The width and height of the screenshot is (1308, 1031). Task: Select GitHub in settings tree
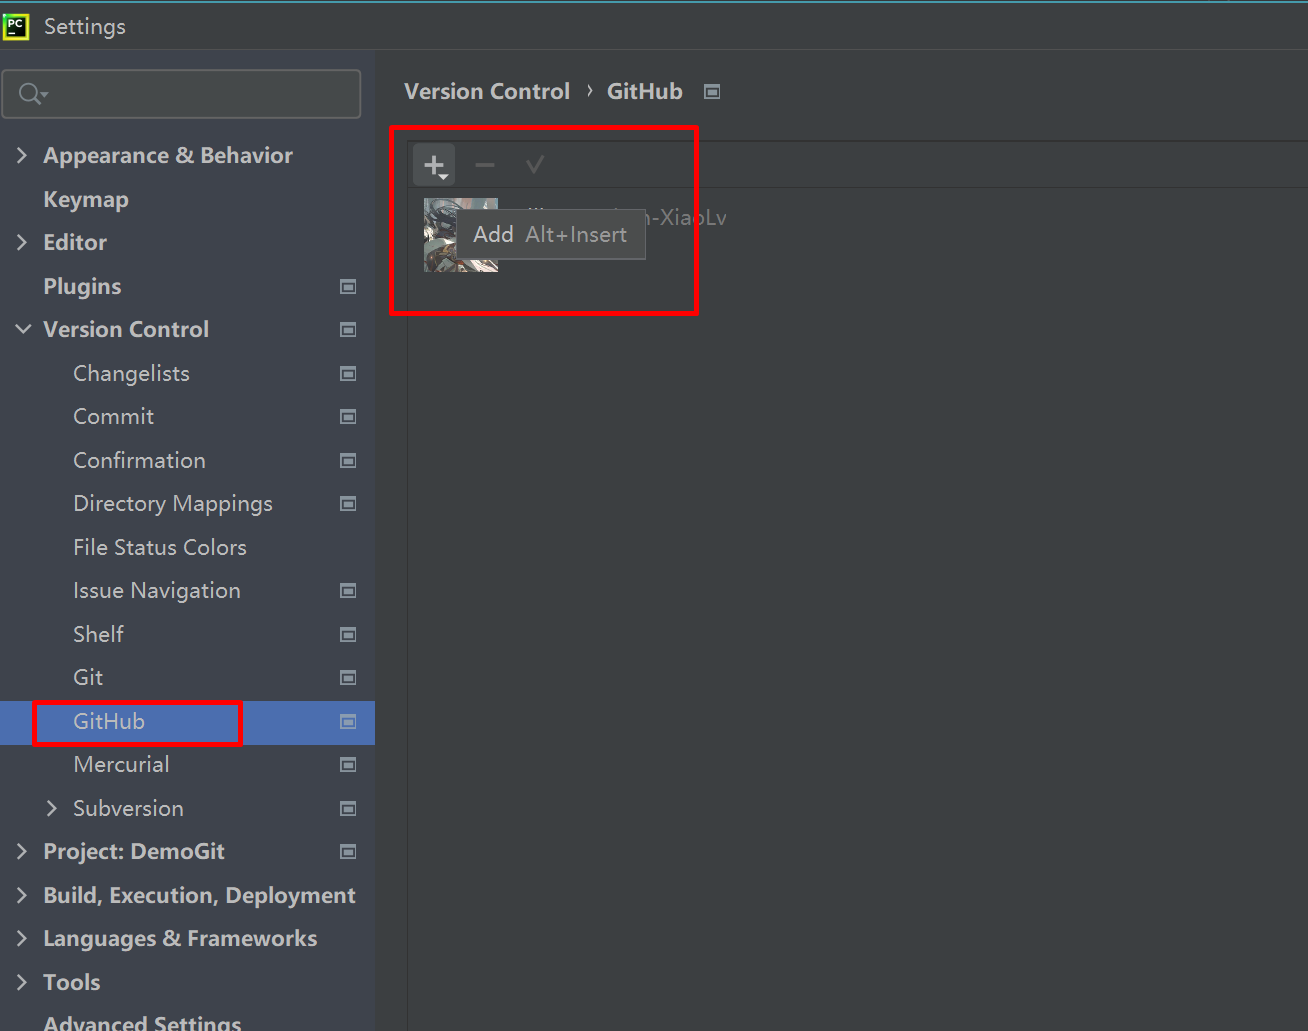coord(109,722)
